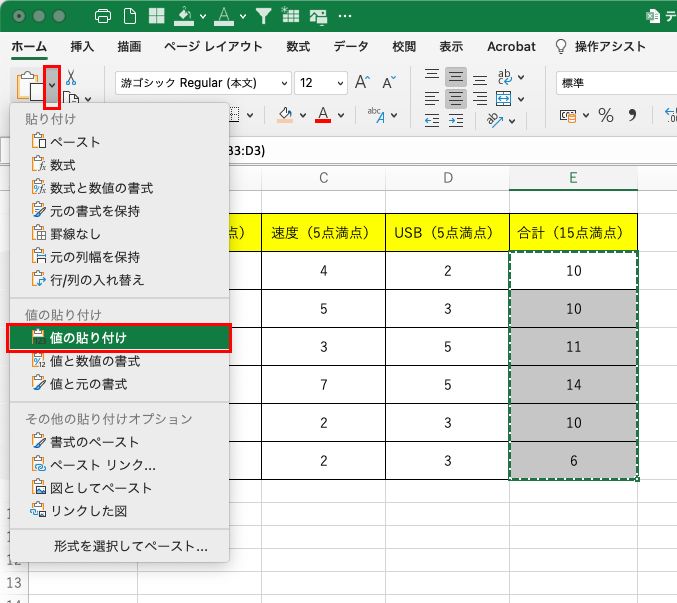Select cell showing 14 in column E

click(x=573, y=384)
